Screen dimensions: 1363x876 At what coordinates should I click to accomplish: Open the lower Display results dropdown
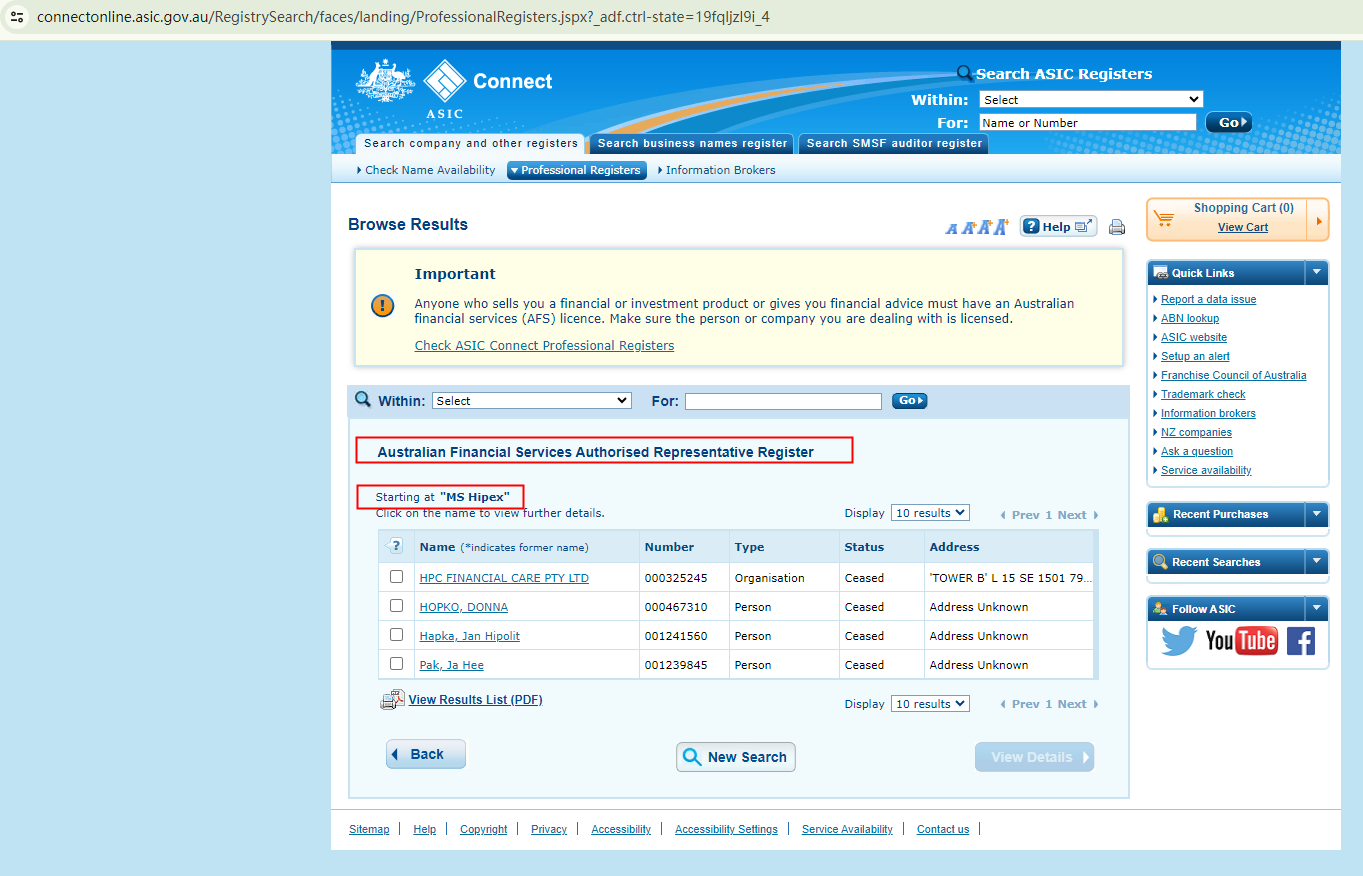(x=930, y=704)
